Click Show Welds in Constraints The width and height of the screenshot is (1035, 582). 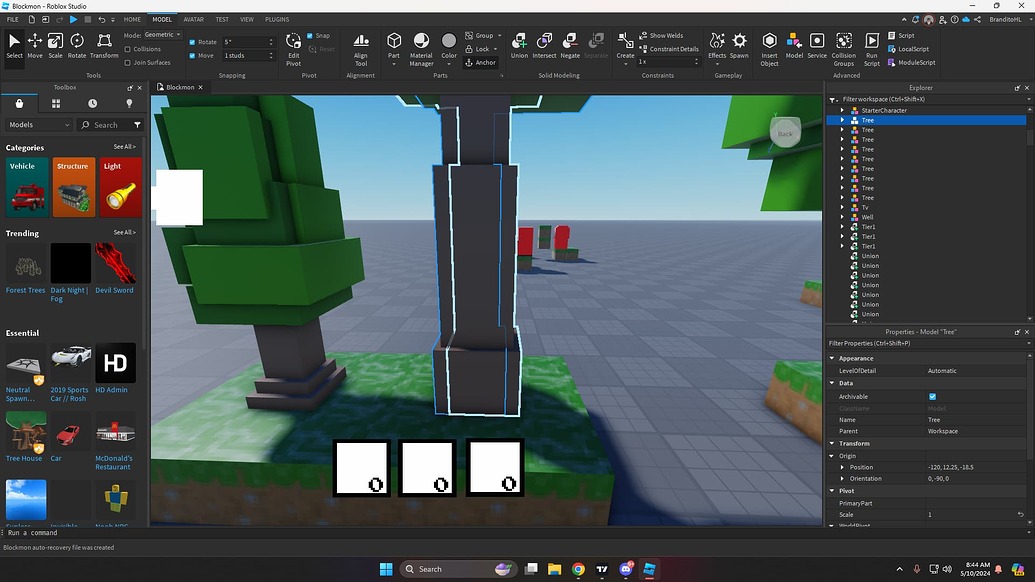(x=661, y=36)
